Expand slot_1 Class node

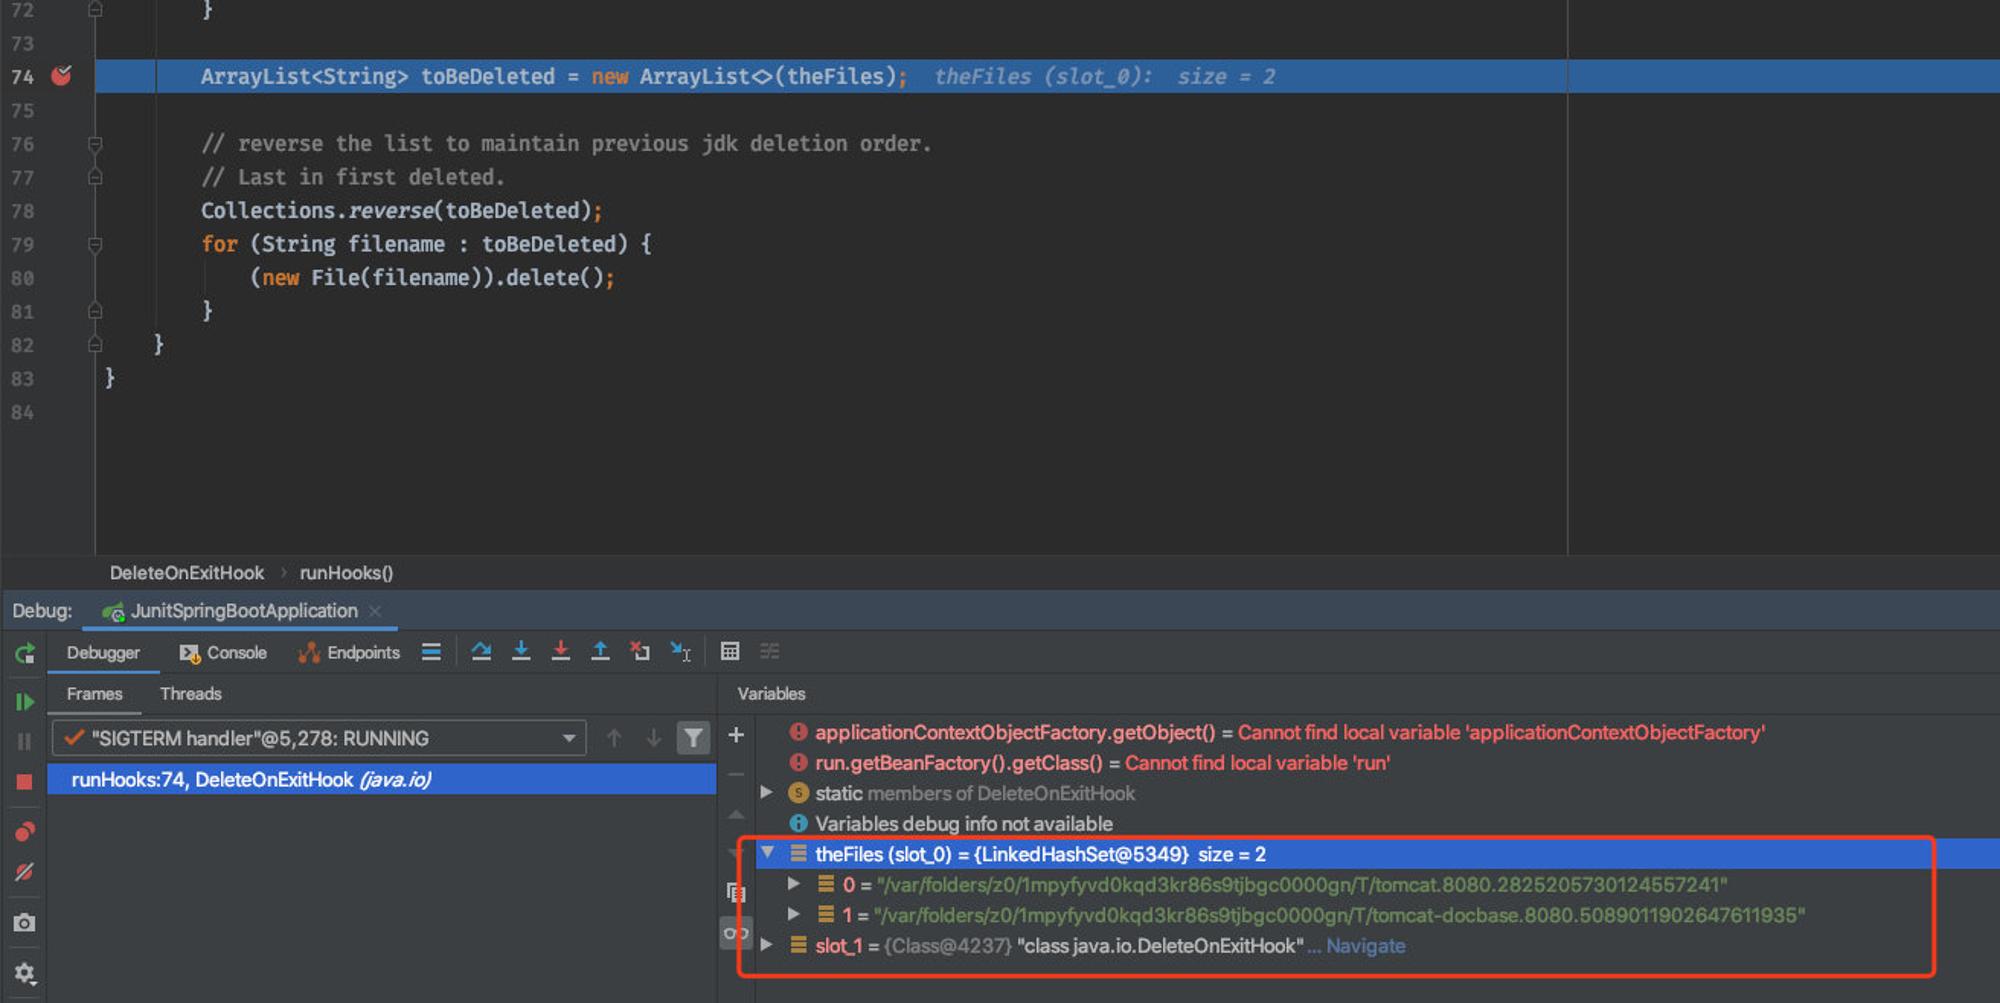click(767, 945)
